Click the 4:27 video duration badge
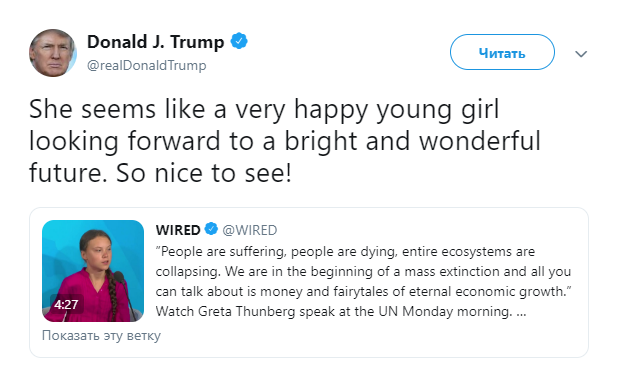The width and height of the screenshot is (618, 370). pos(66,304)
